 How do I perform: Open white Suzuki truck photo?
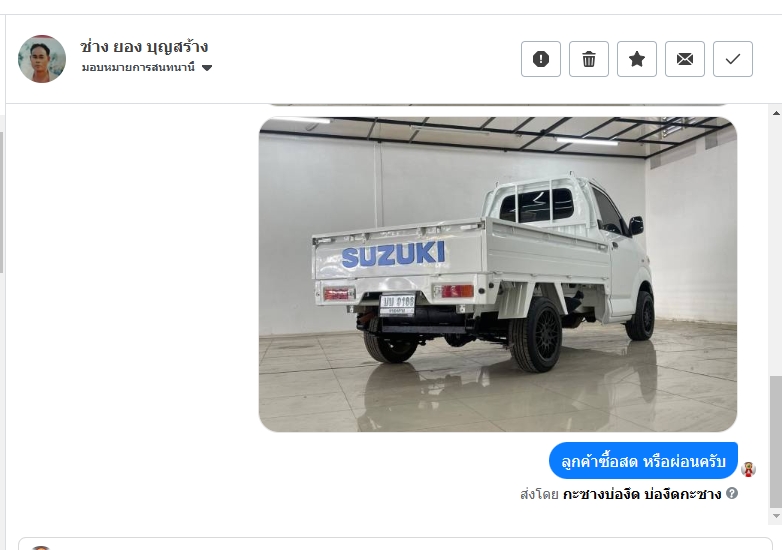pos(498,274)
